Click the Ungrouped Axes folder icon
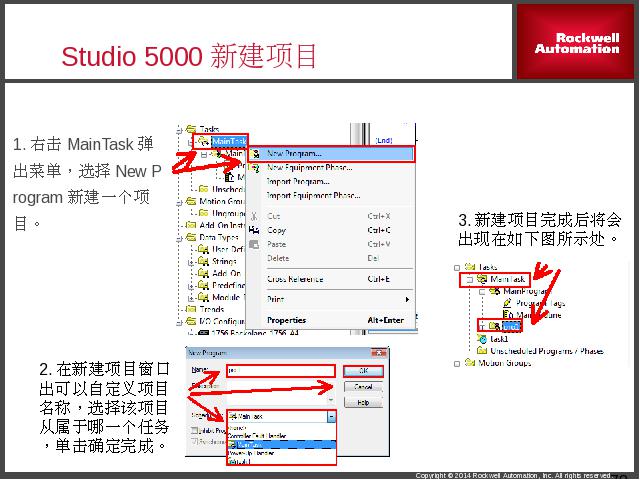 (x=203, y=213)
